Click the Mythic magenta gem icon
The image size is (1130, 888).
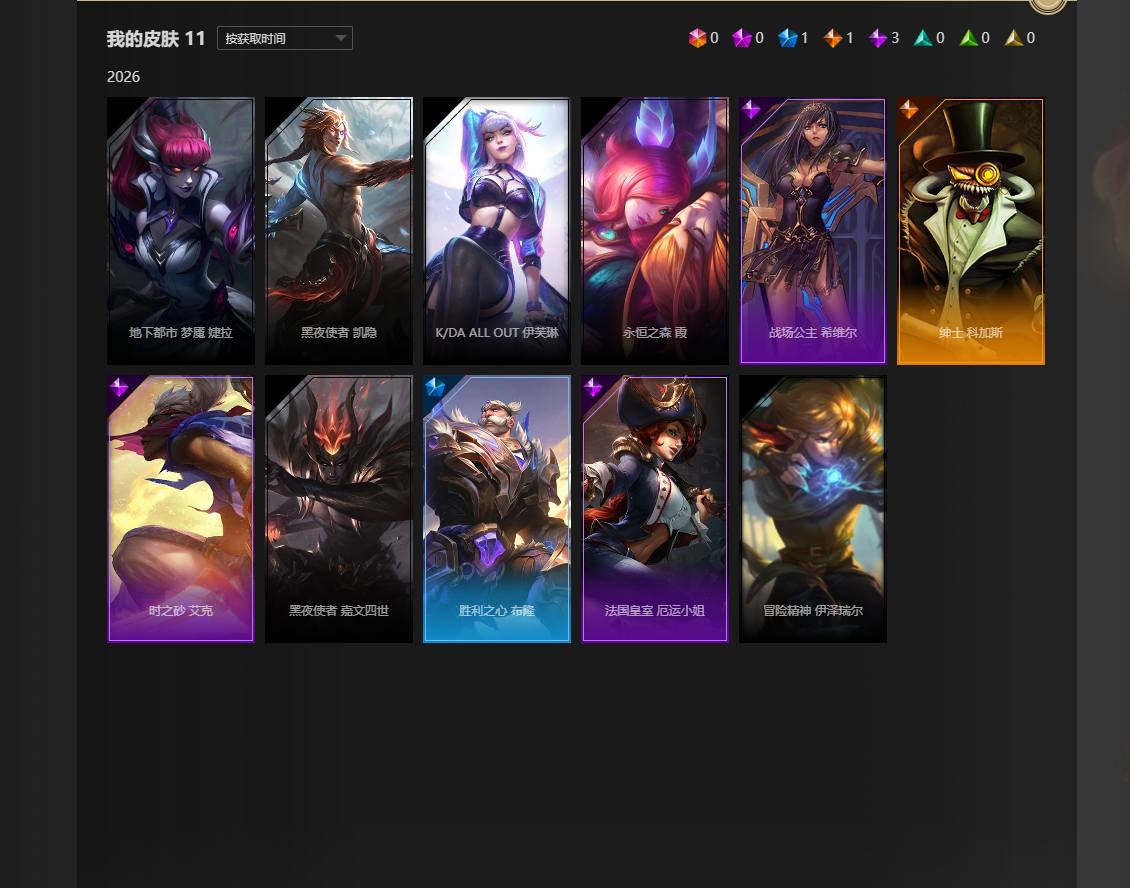click(742, 38)
